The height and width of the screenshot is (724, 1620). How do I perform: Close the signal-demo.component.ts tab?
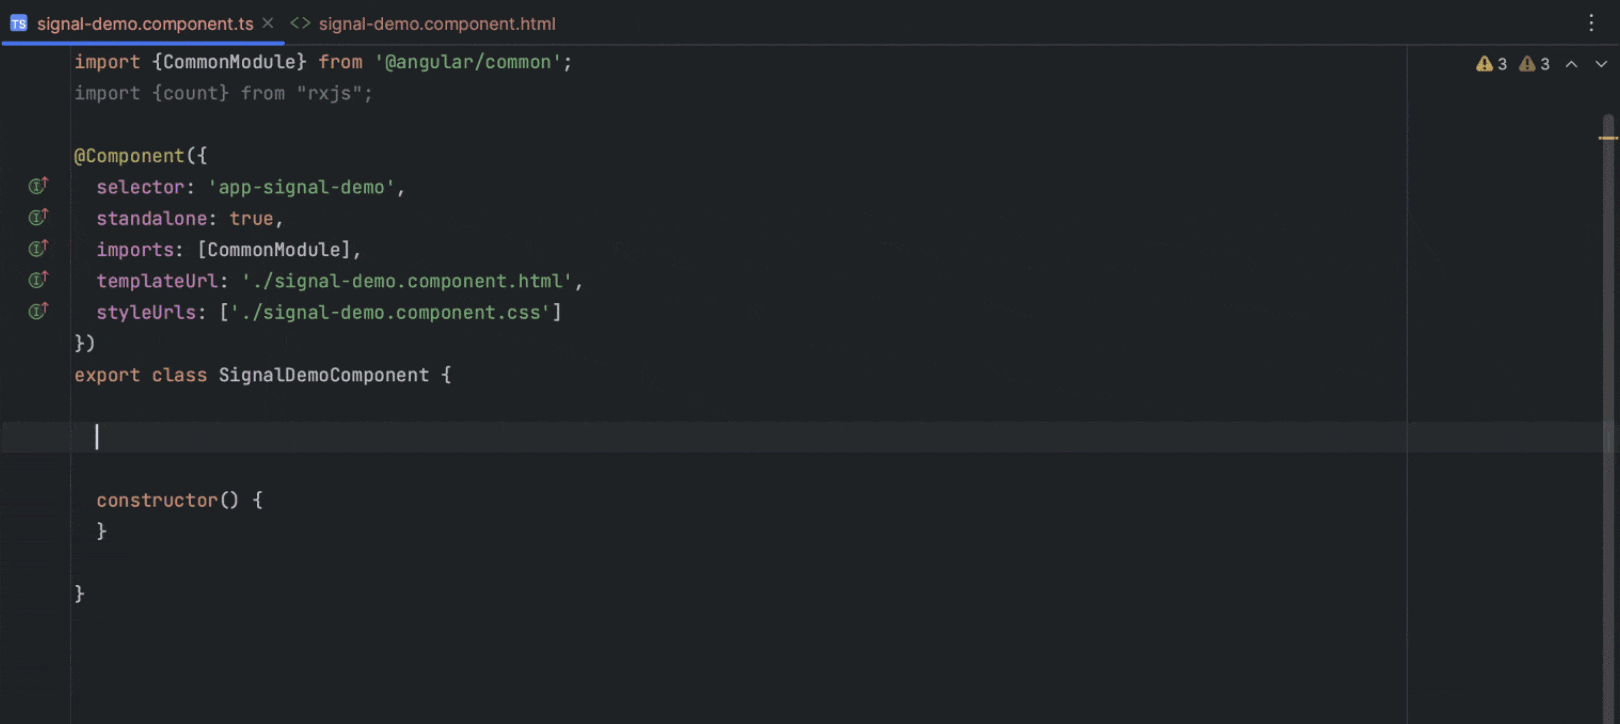(x=268, y=23)
